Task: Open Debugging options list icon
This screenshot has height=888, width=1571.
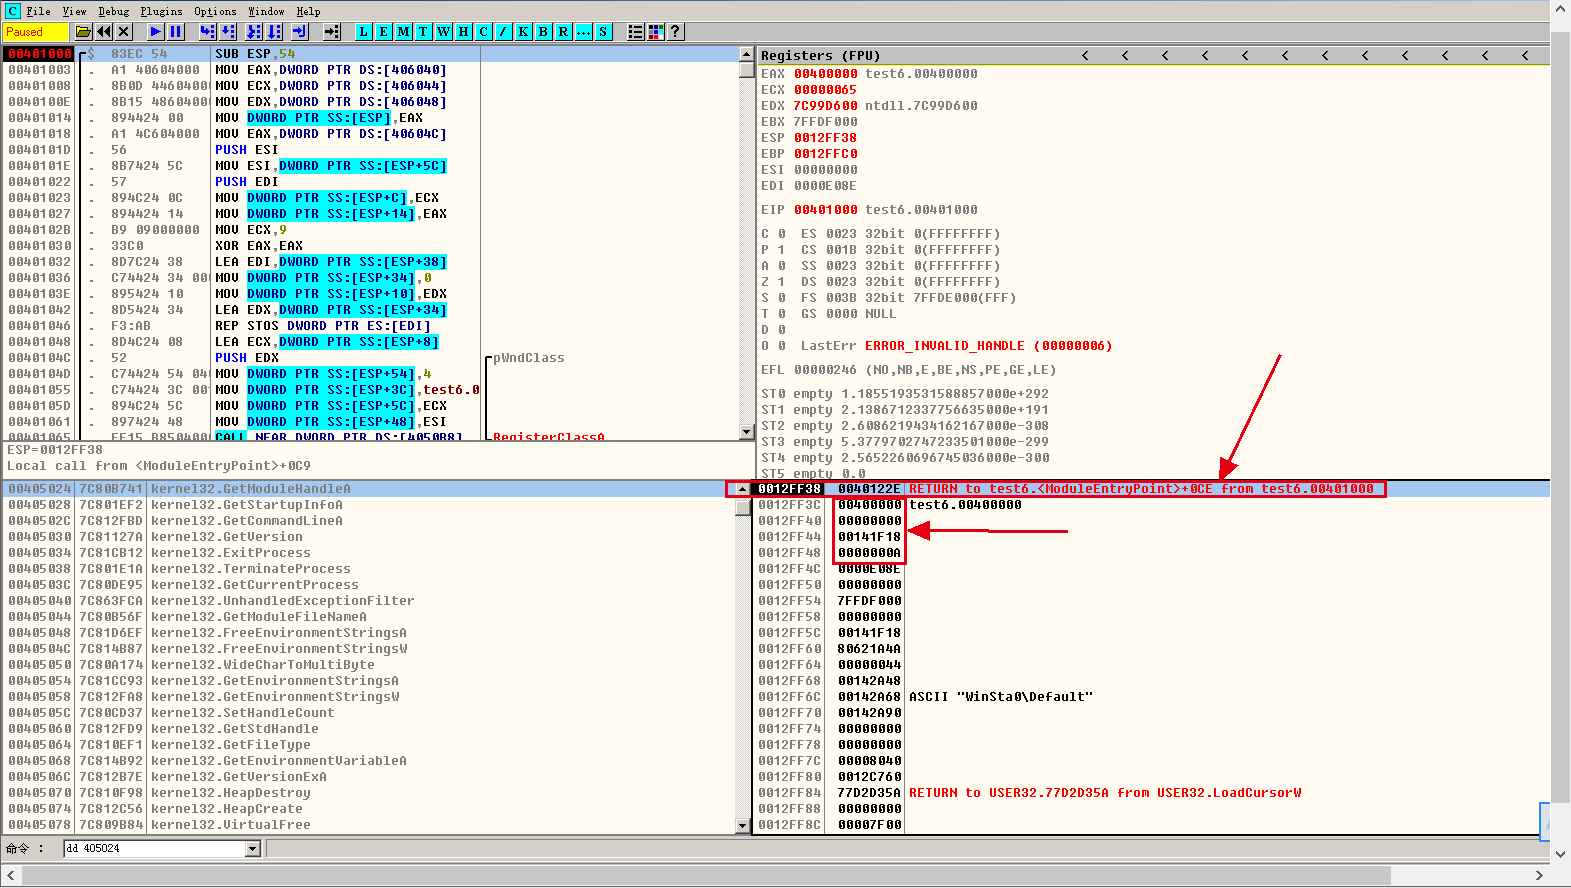Action: click(636, 32)
